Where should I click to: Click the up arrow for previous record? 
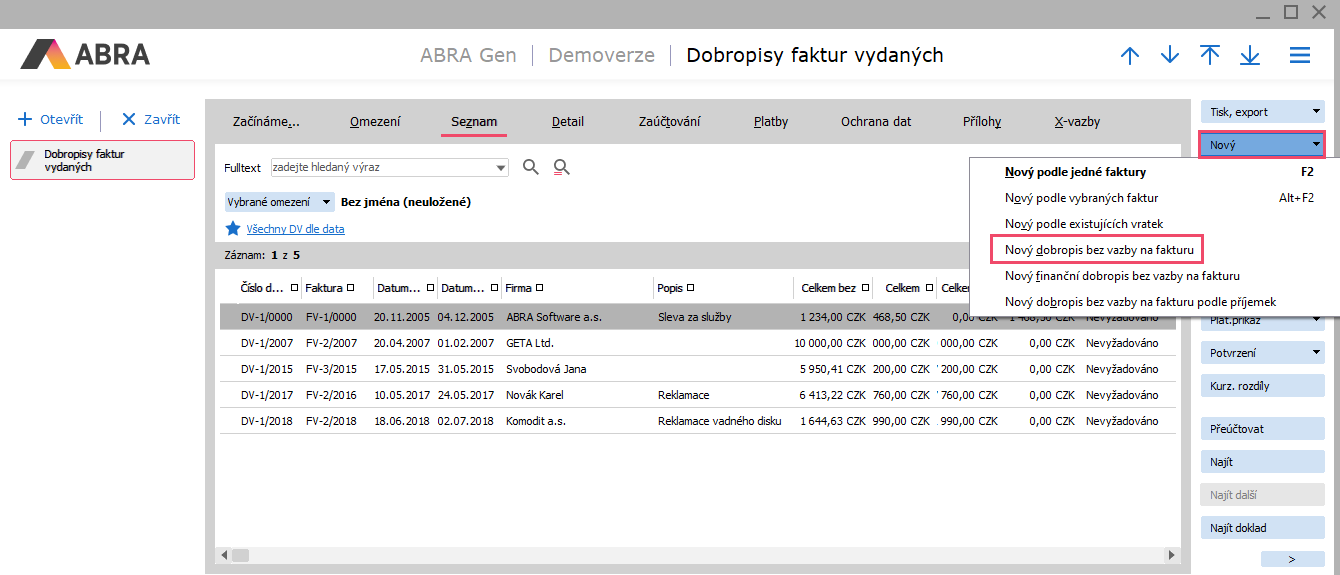[1130, 56]
